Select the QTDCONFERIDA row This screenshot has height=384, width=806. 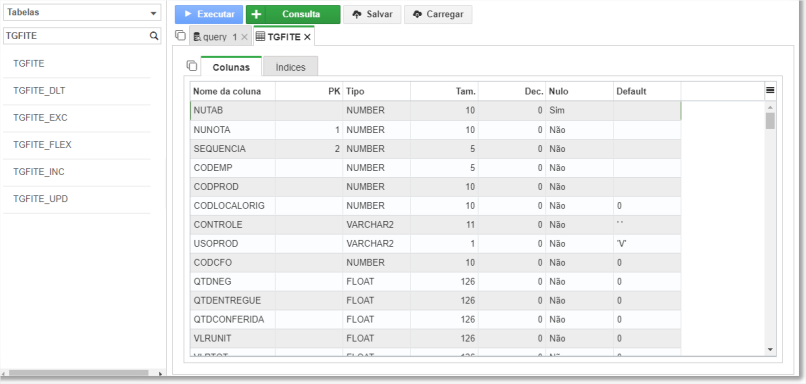pyautogui.click(x=435, y=319)
